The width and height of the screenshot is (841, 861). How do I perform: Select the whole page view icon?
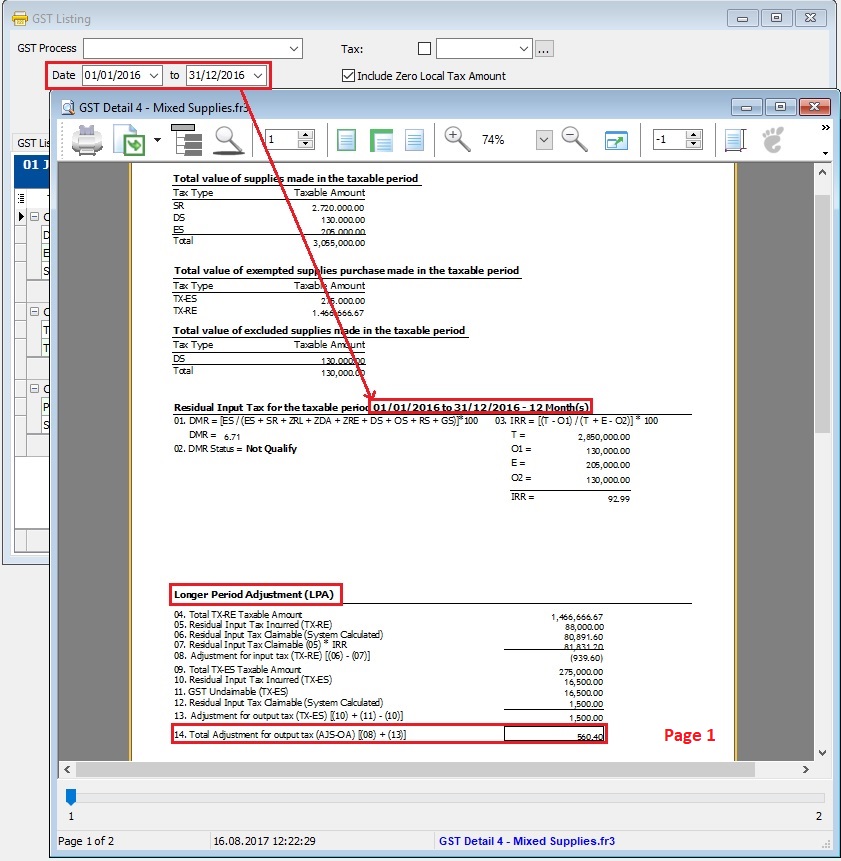347,140
